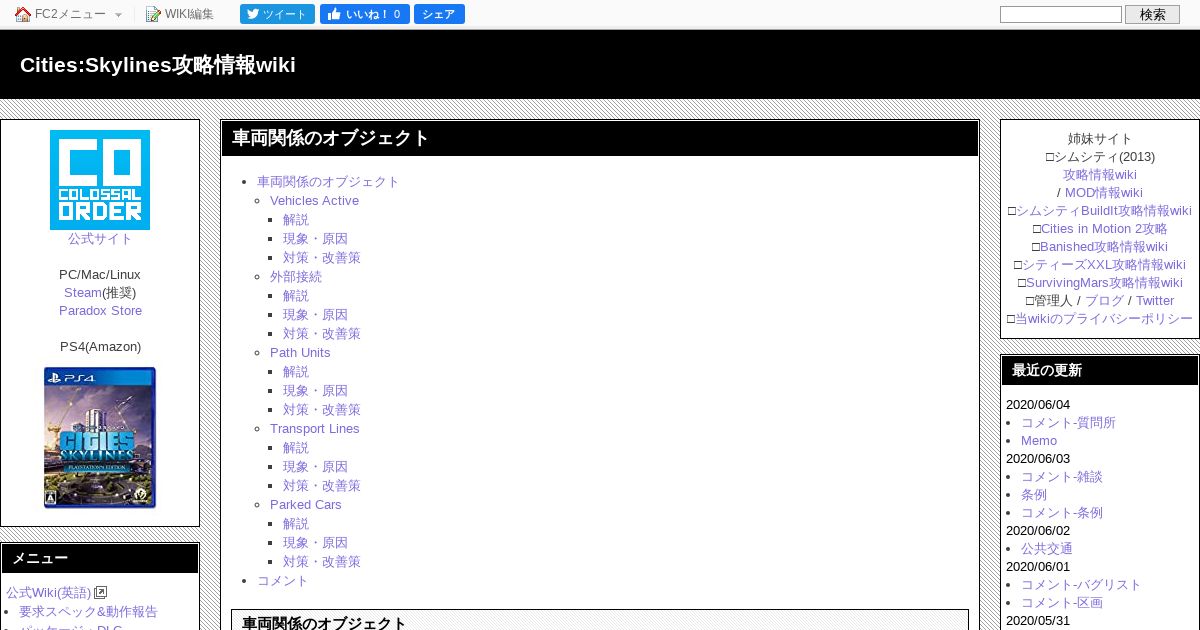Click the Facebook いいね! button
Screen dimensions: 1200x630
click(x=364, y=14)
